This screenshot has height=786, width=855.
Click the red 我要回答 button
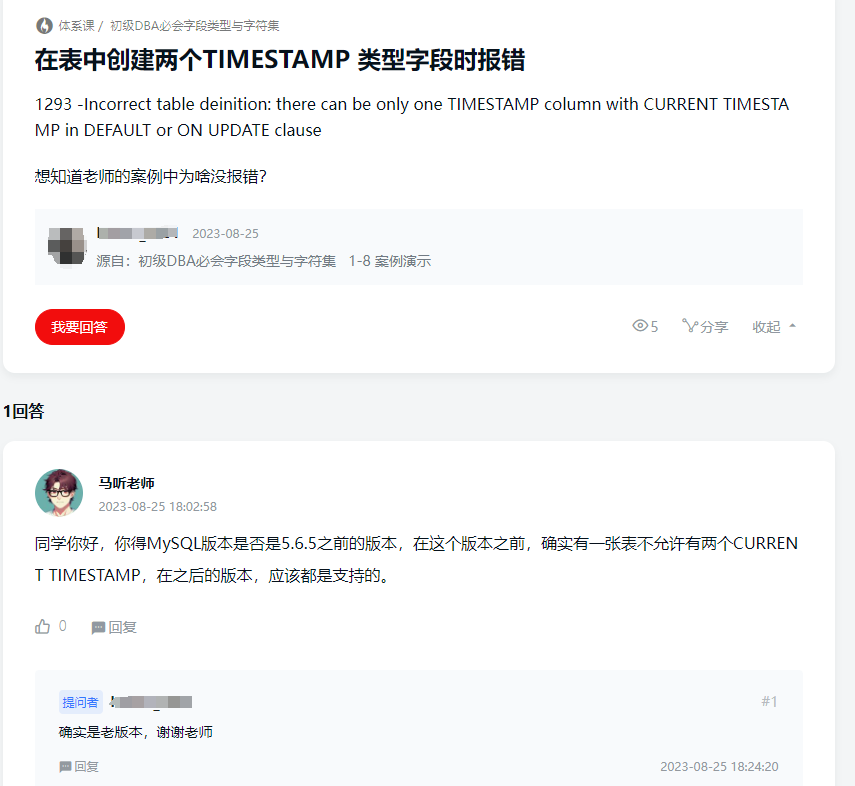pos(80,327)
